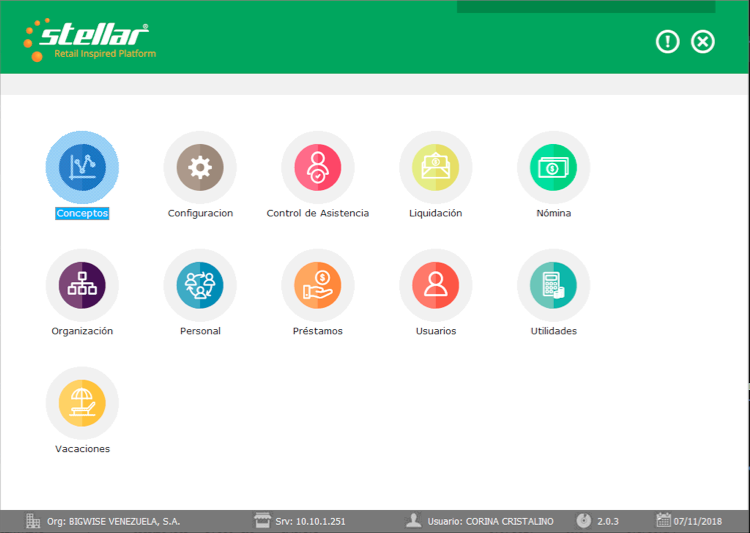
Task: Open the Usuarios user icon
Action: 435,285
